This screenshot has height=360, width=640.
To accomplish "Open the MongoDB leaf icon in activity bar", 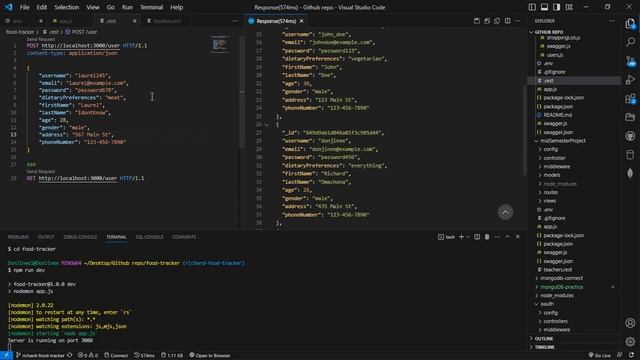I will tap(630, 173).
